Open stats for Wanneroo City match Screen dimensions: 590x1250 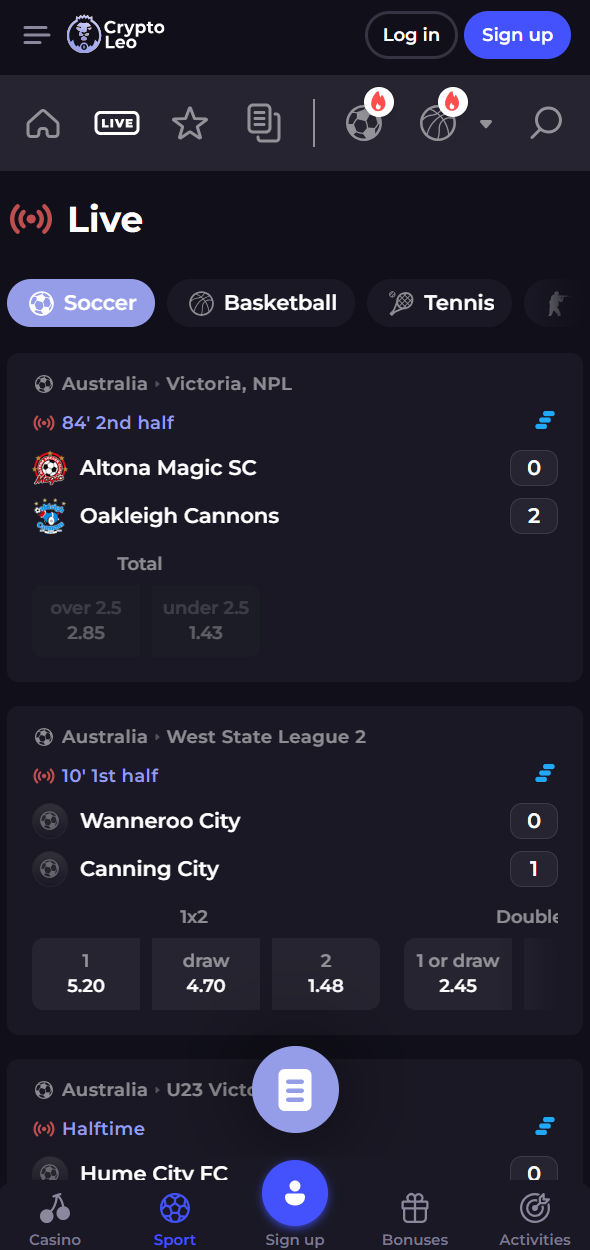coord(545,774)
